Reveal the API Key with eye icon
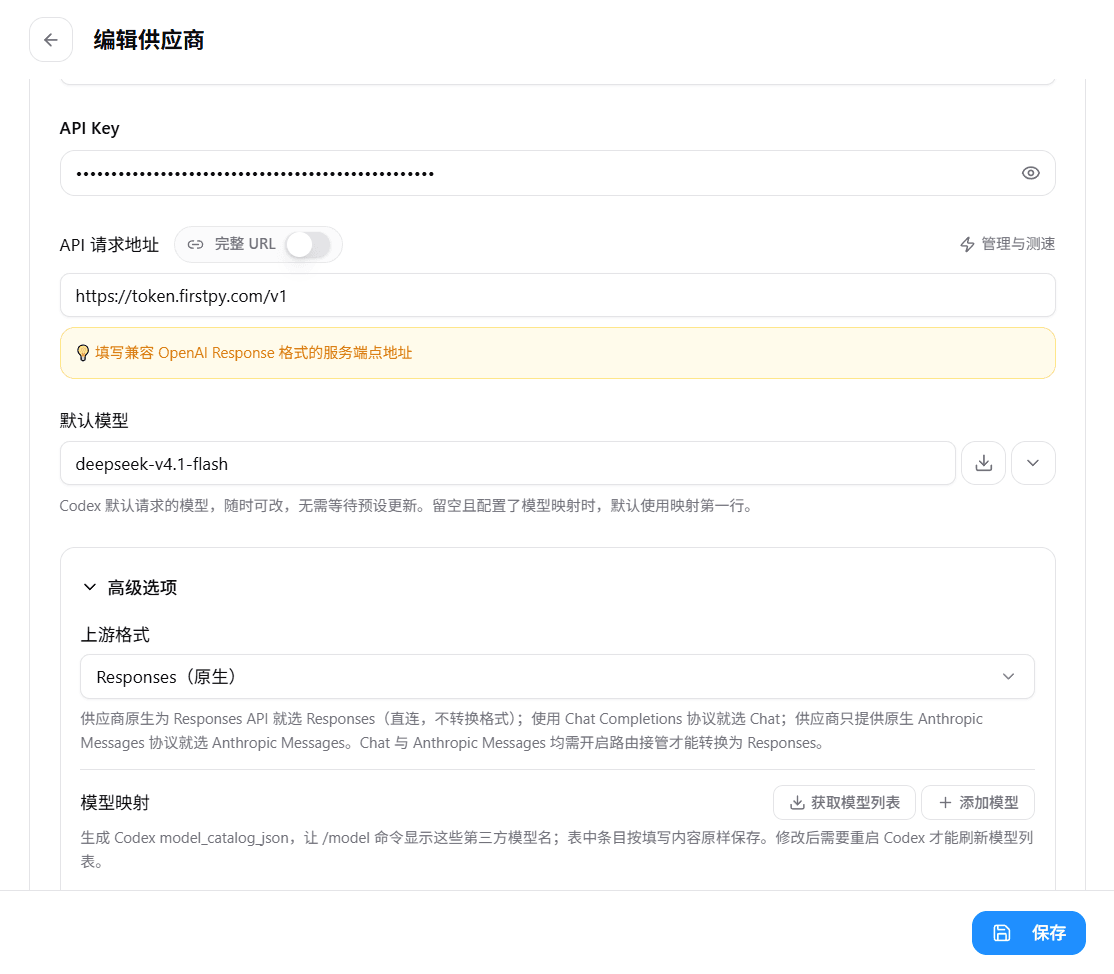Screen dimensions: 1114x974 click(1030, 173)
